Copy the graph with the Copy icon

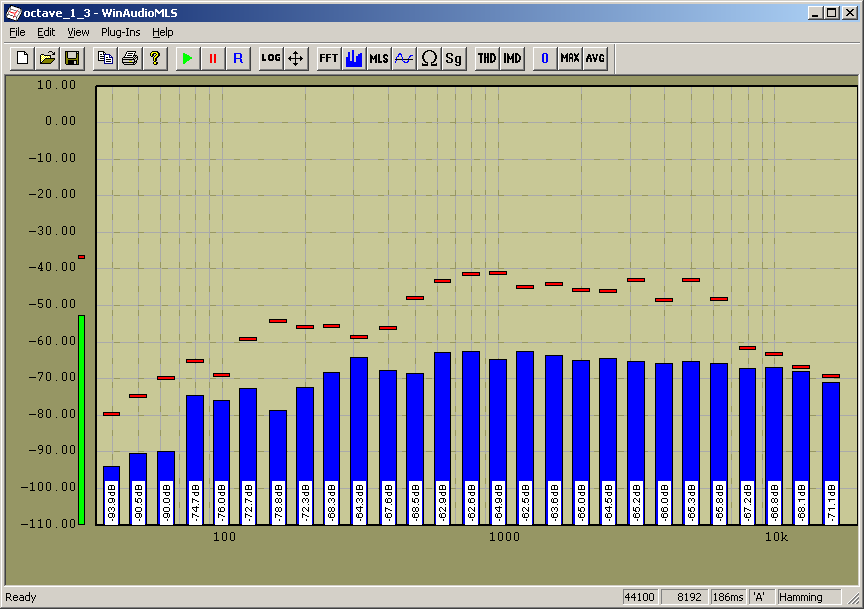click(x=104, y=58)
